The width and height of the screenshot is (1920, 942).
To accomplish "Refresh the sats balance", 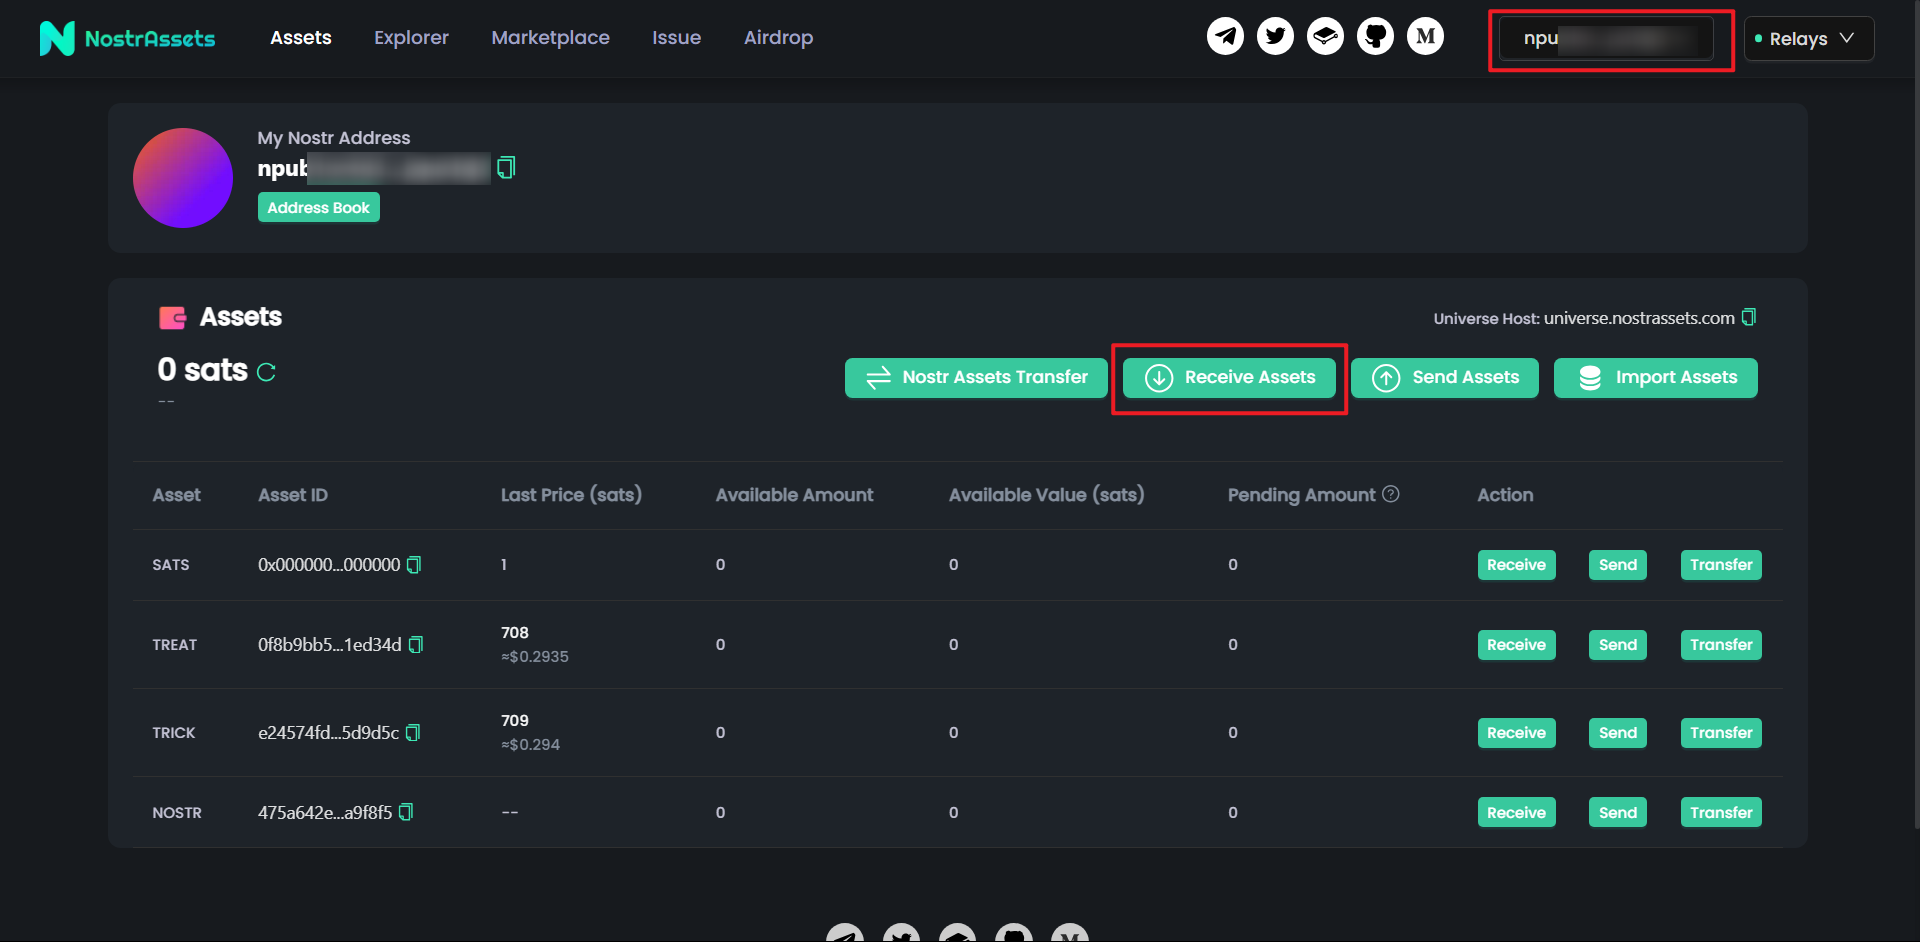I will pyautogui.click(x=266, y=372).
